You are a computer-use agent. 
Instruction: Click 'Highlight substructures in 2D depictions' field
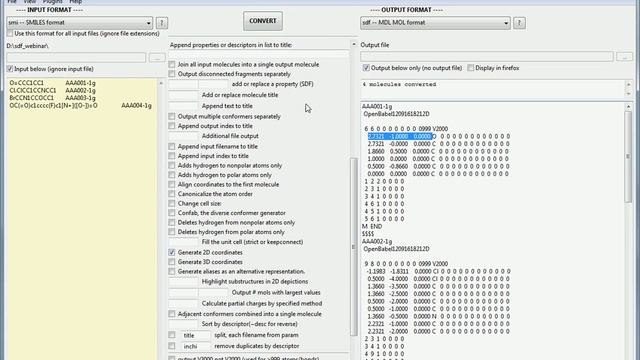[183, 282]
